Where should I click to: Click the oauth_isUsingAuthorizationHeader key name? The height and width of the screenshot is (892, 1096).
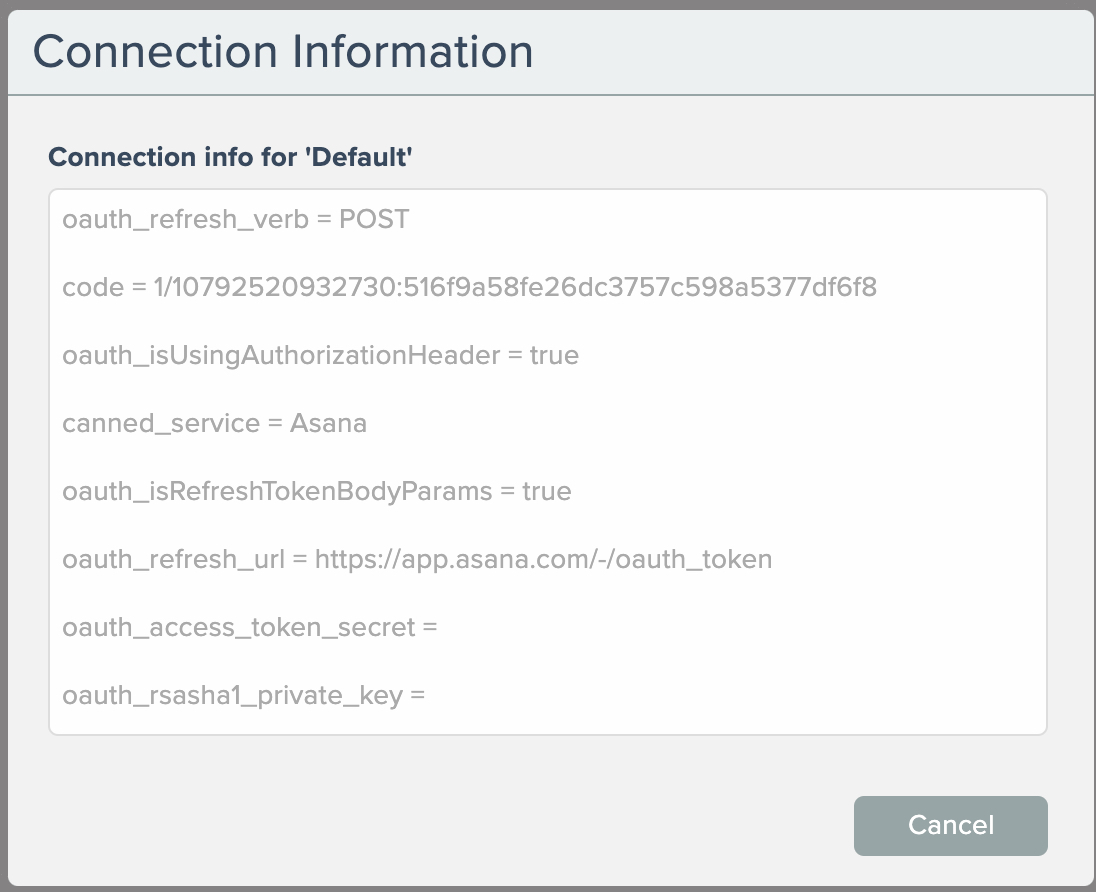[x=281, y=355]
